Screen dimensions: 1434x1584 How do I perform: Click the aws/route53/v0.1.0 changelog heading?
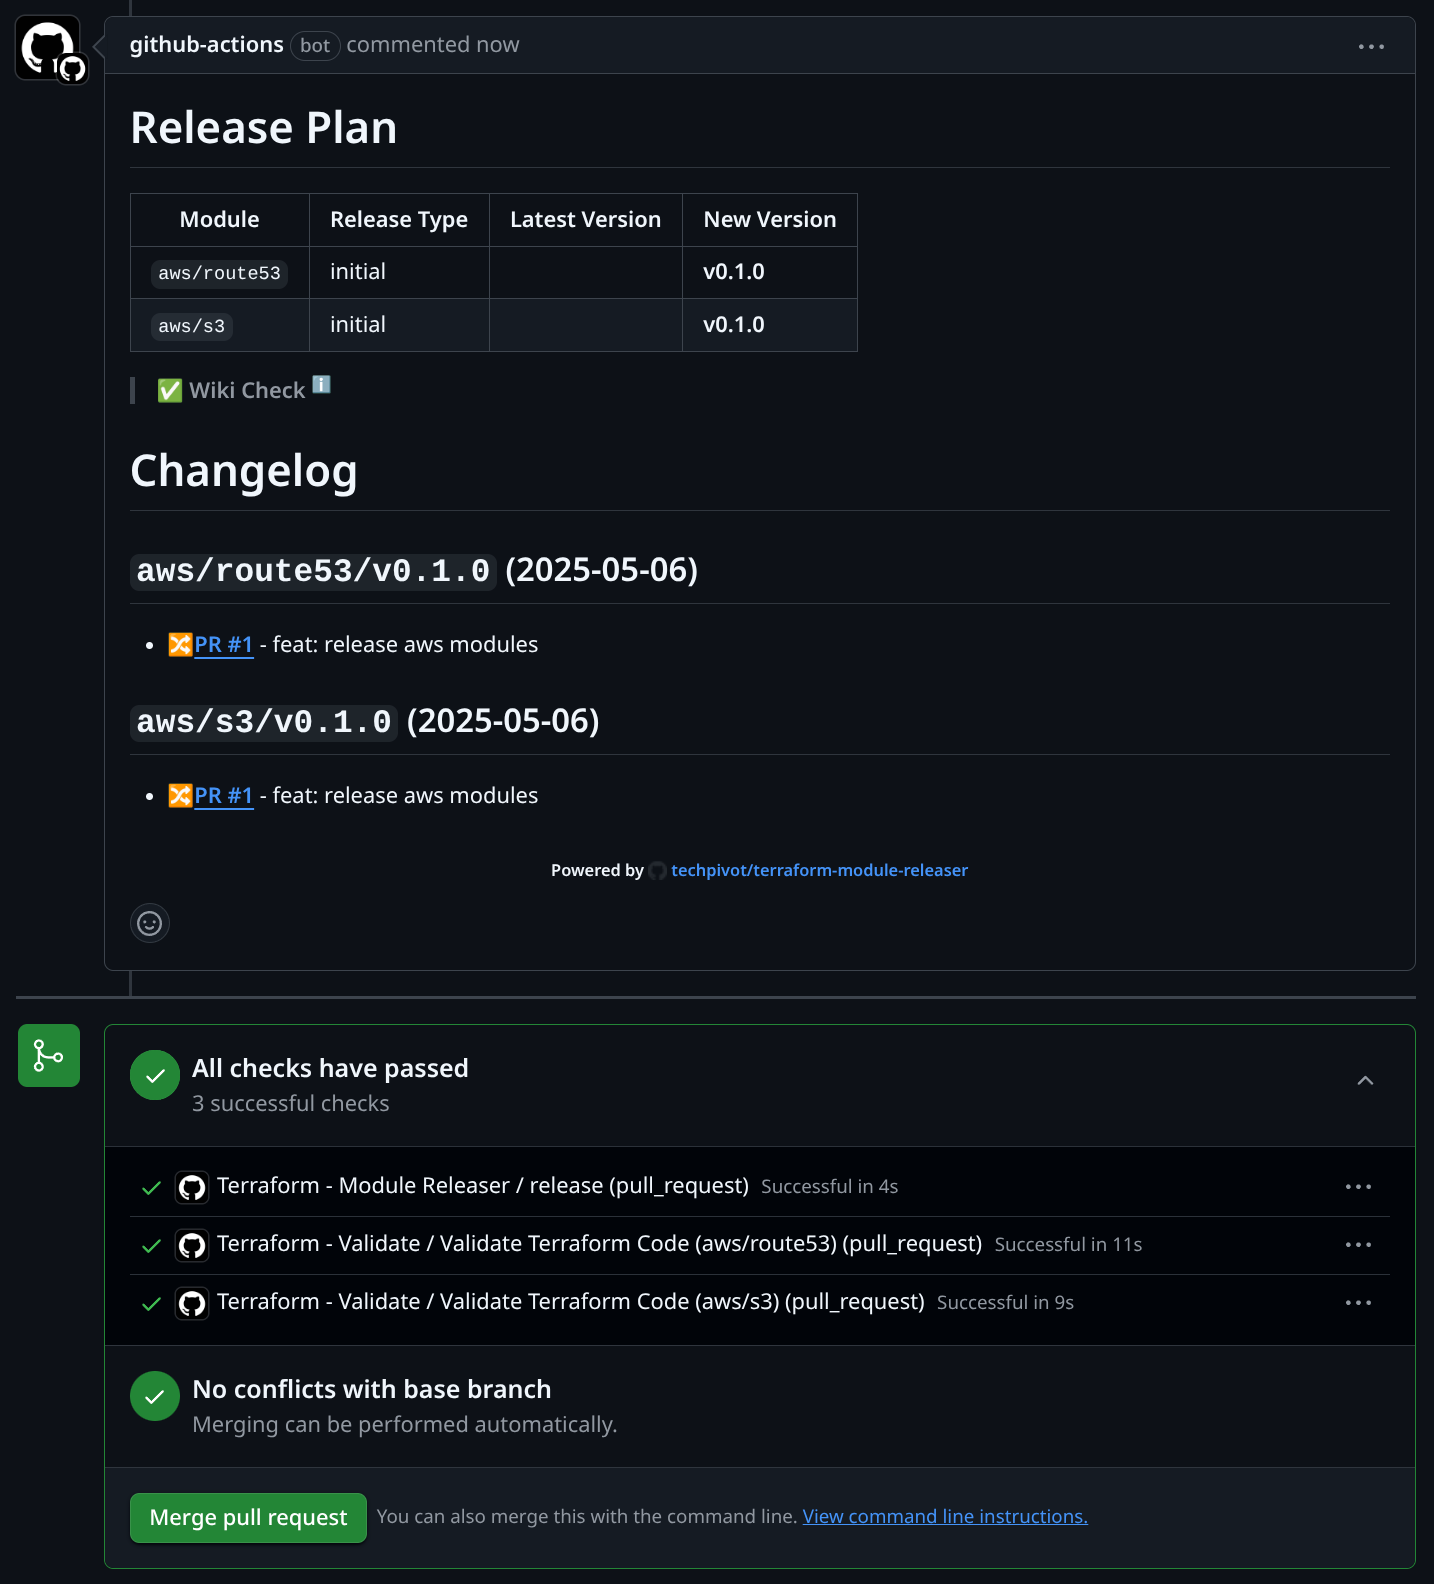(x=414, y=571)
